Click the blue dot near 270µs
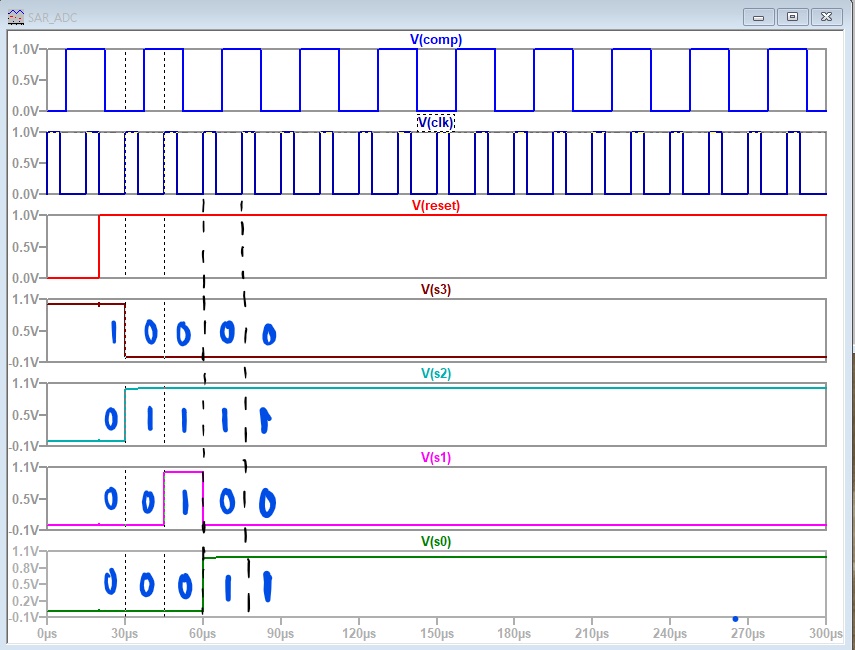The height and width of the screenshot is (650, 855). (735, 619)
